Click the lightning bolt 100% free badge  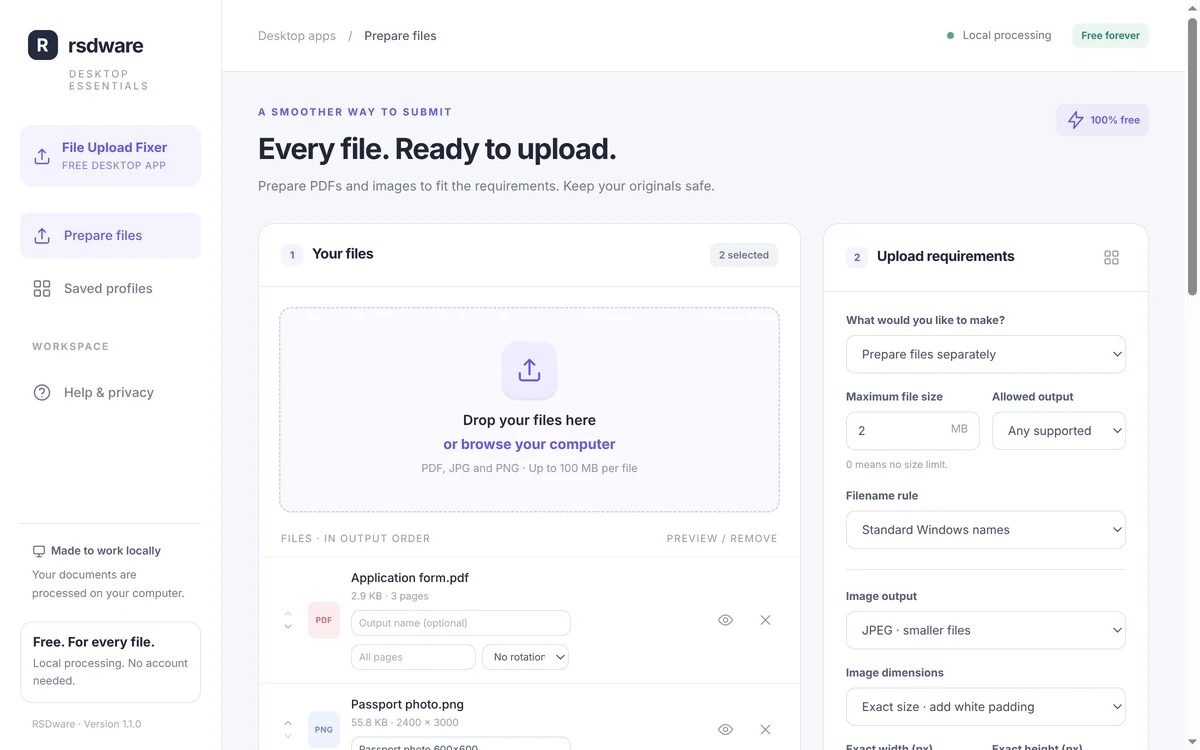(1102, 120)
